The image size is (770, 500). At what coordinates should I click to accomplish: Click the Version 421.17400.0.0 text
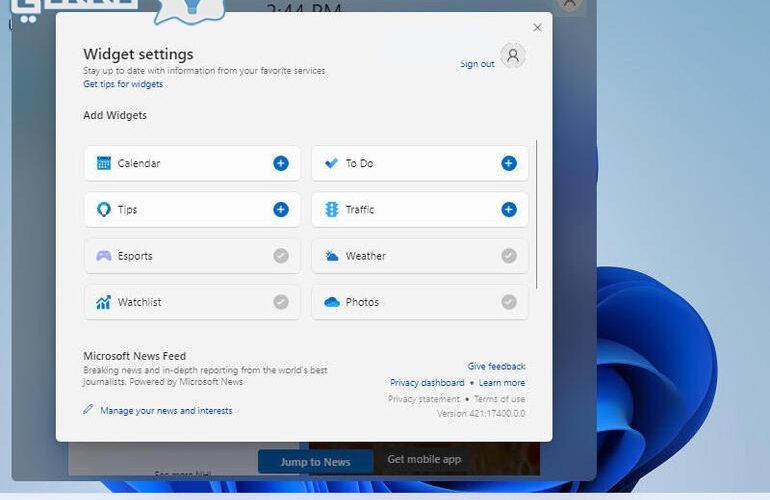(481, 414)
